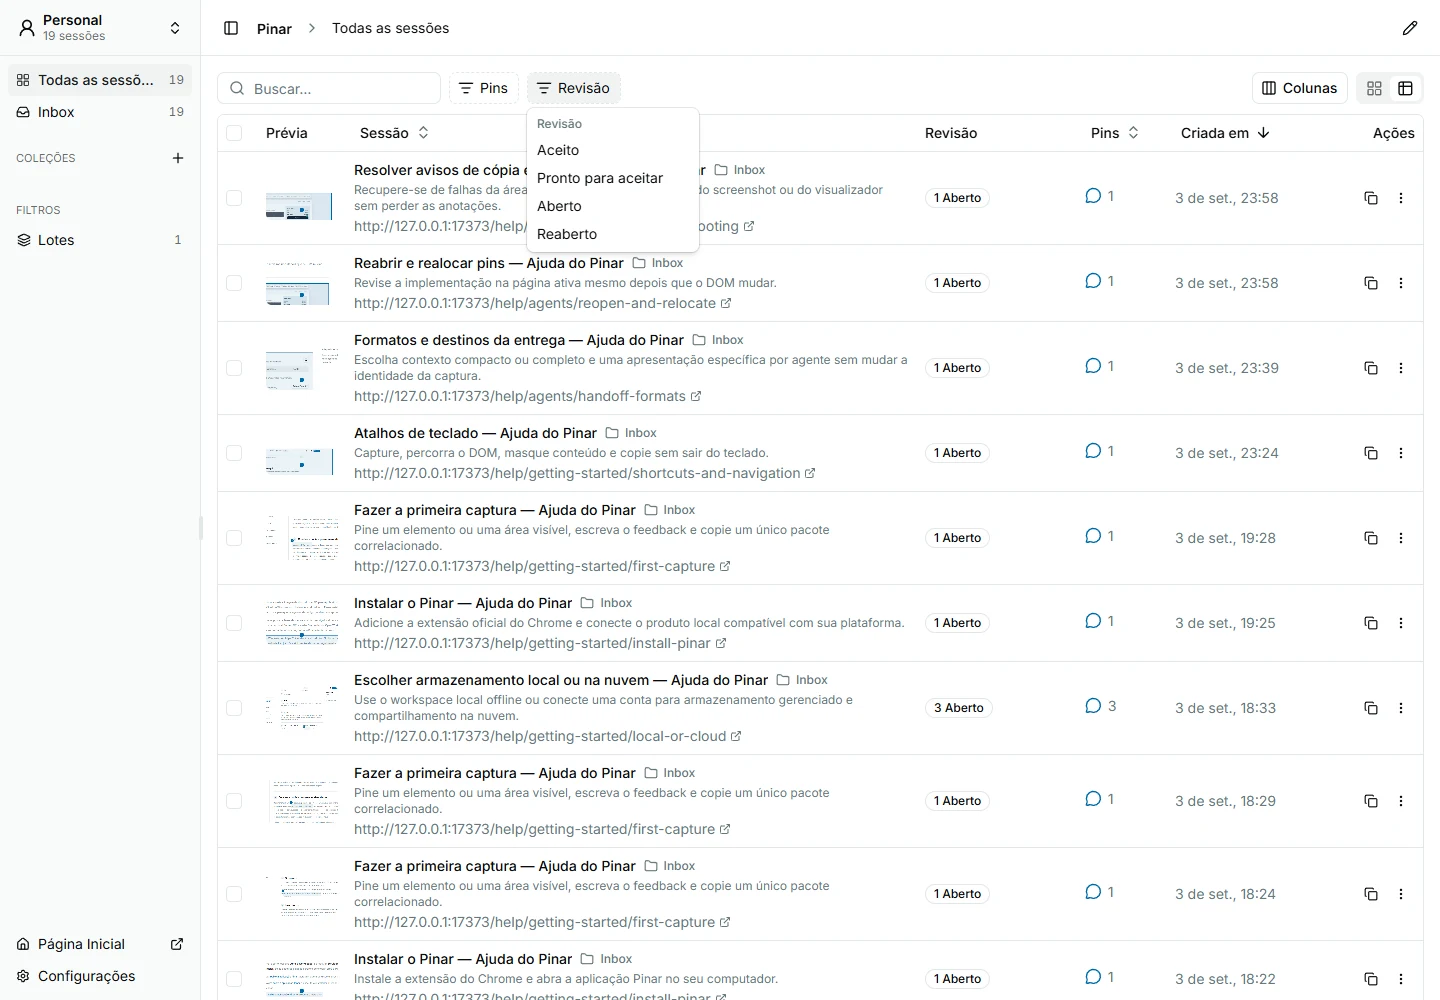The height and width of the screenshot is (1000, 1440).
Task: Copy the 'Reabrir e realocar pins' session
Action: click(1371, 283)
